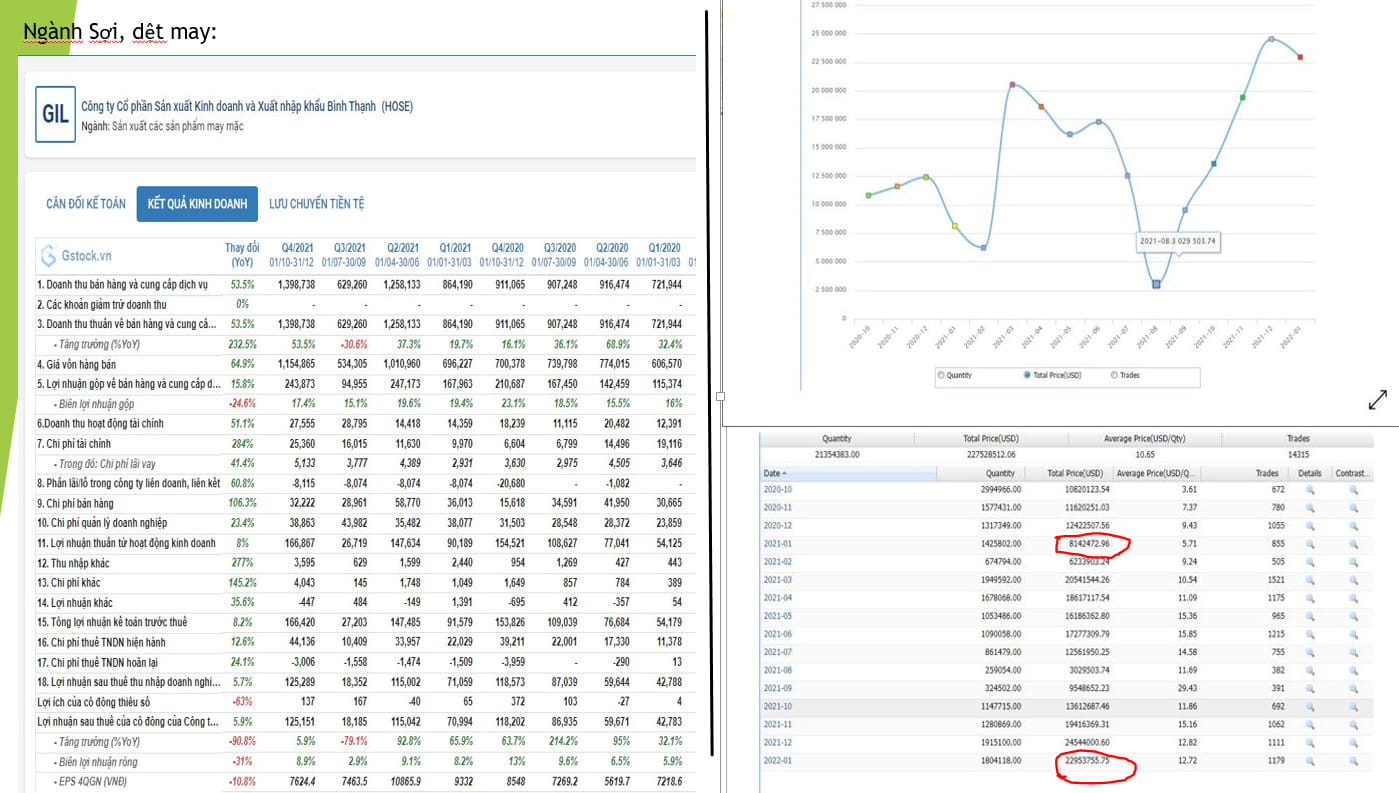1399x793 pixels.
Task: Click the 2021-08 lowest chart data point
Action: point(1156,284)
